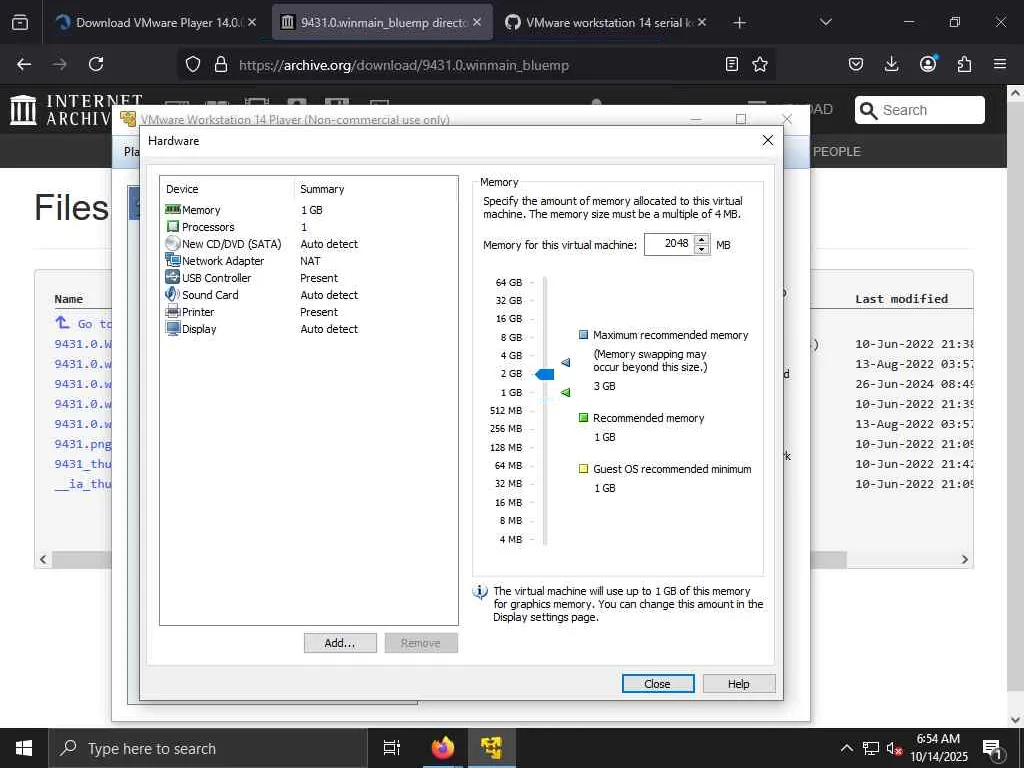Click the site security shield icon

(193, 64)
